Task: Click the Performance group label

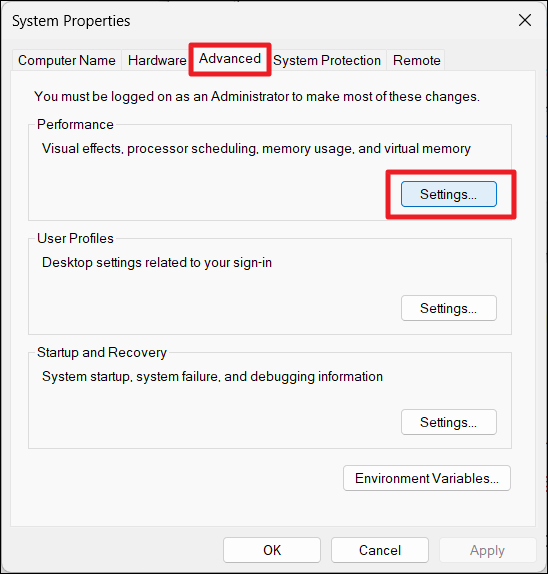Action: click(75, 124)
